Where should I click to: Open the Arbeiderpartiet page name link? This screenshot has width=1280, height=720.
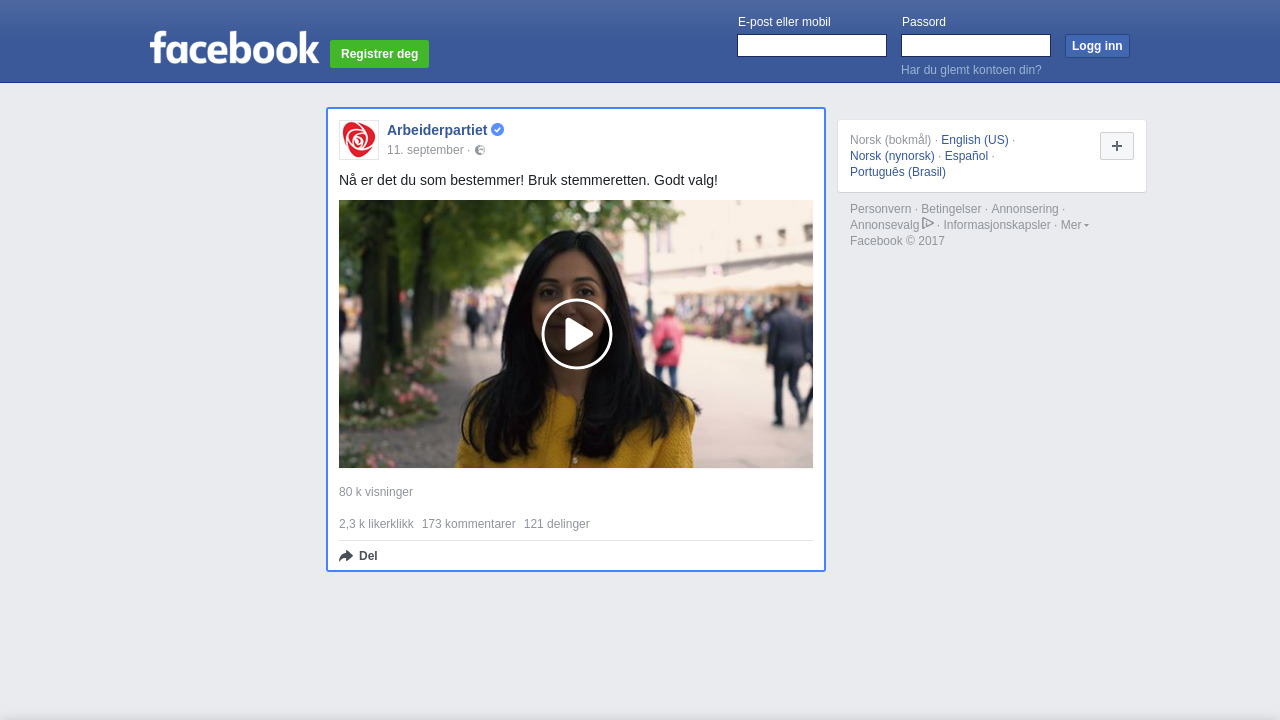[x=436, y=130]
